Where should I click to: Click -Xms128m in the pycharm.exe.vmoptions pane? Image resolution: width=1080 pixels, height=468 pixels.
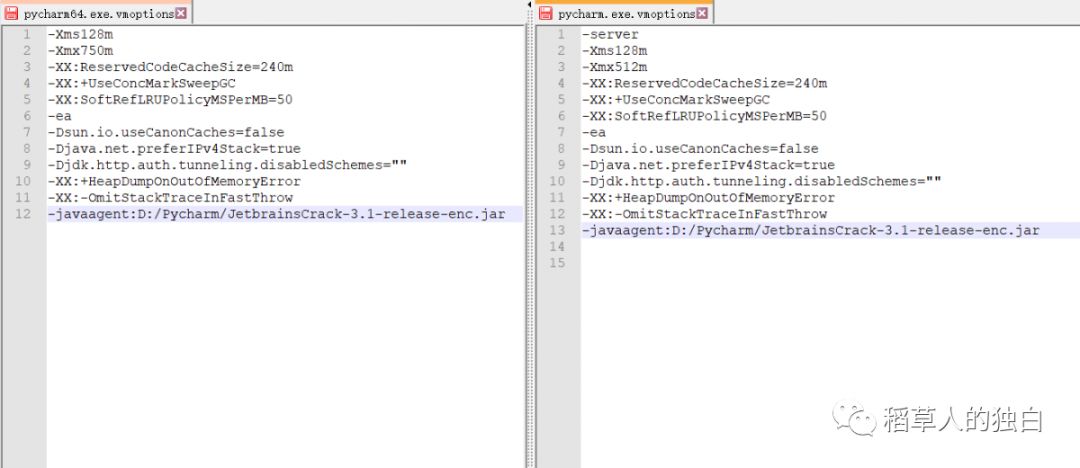pos(614,50)
